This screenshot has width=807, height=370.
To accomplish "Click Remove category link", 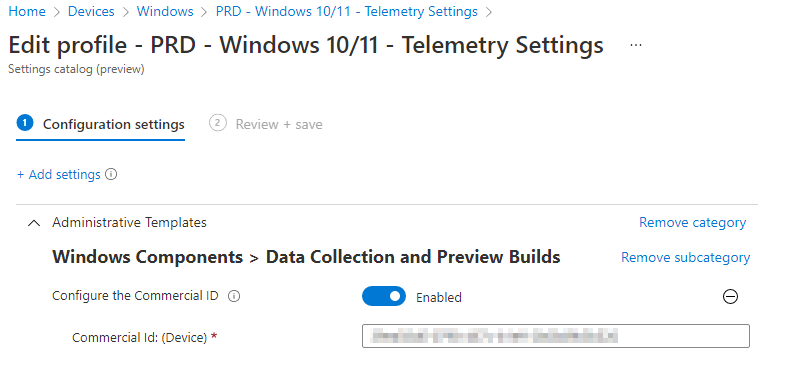I will 692,222.
